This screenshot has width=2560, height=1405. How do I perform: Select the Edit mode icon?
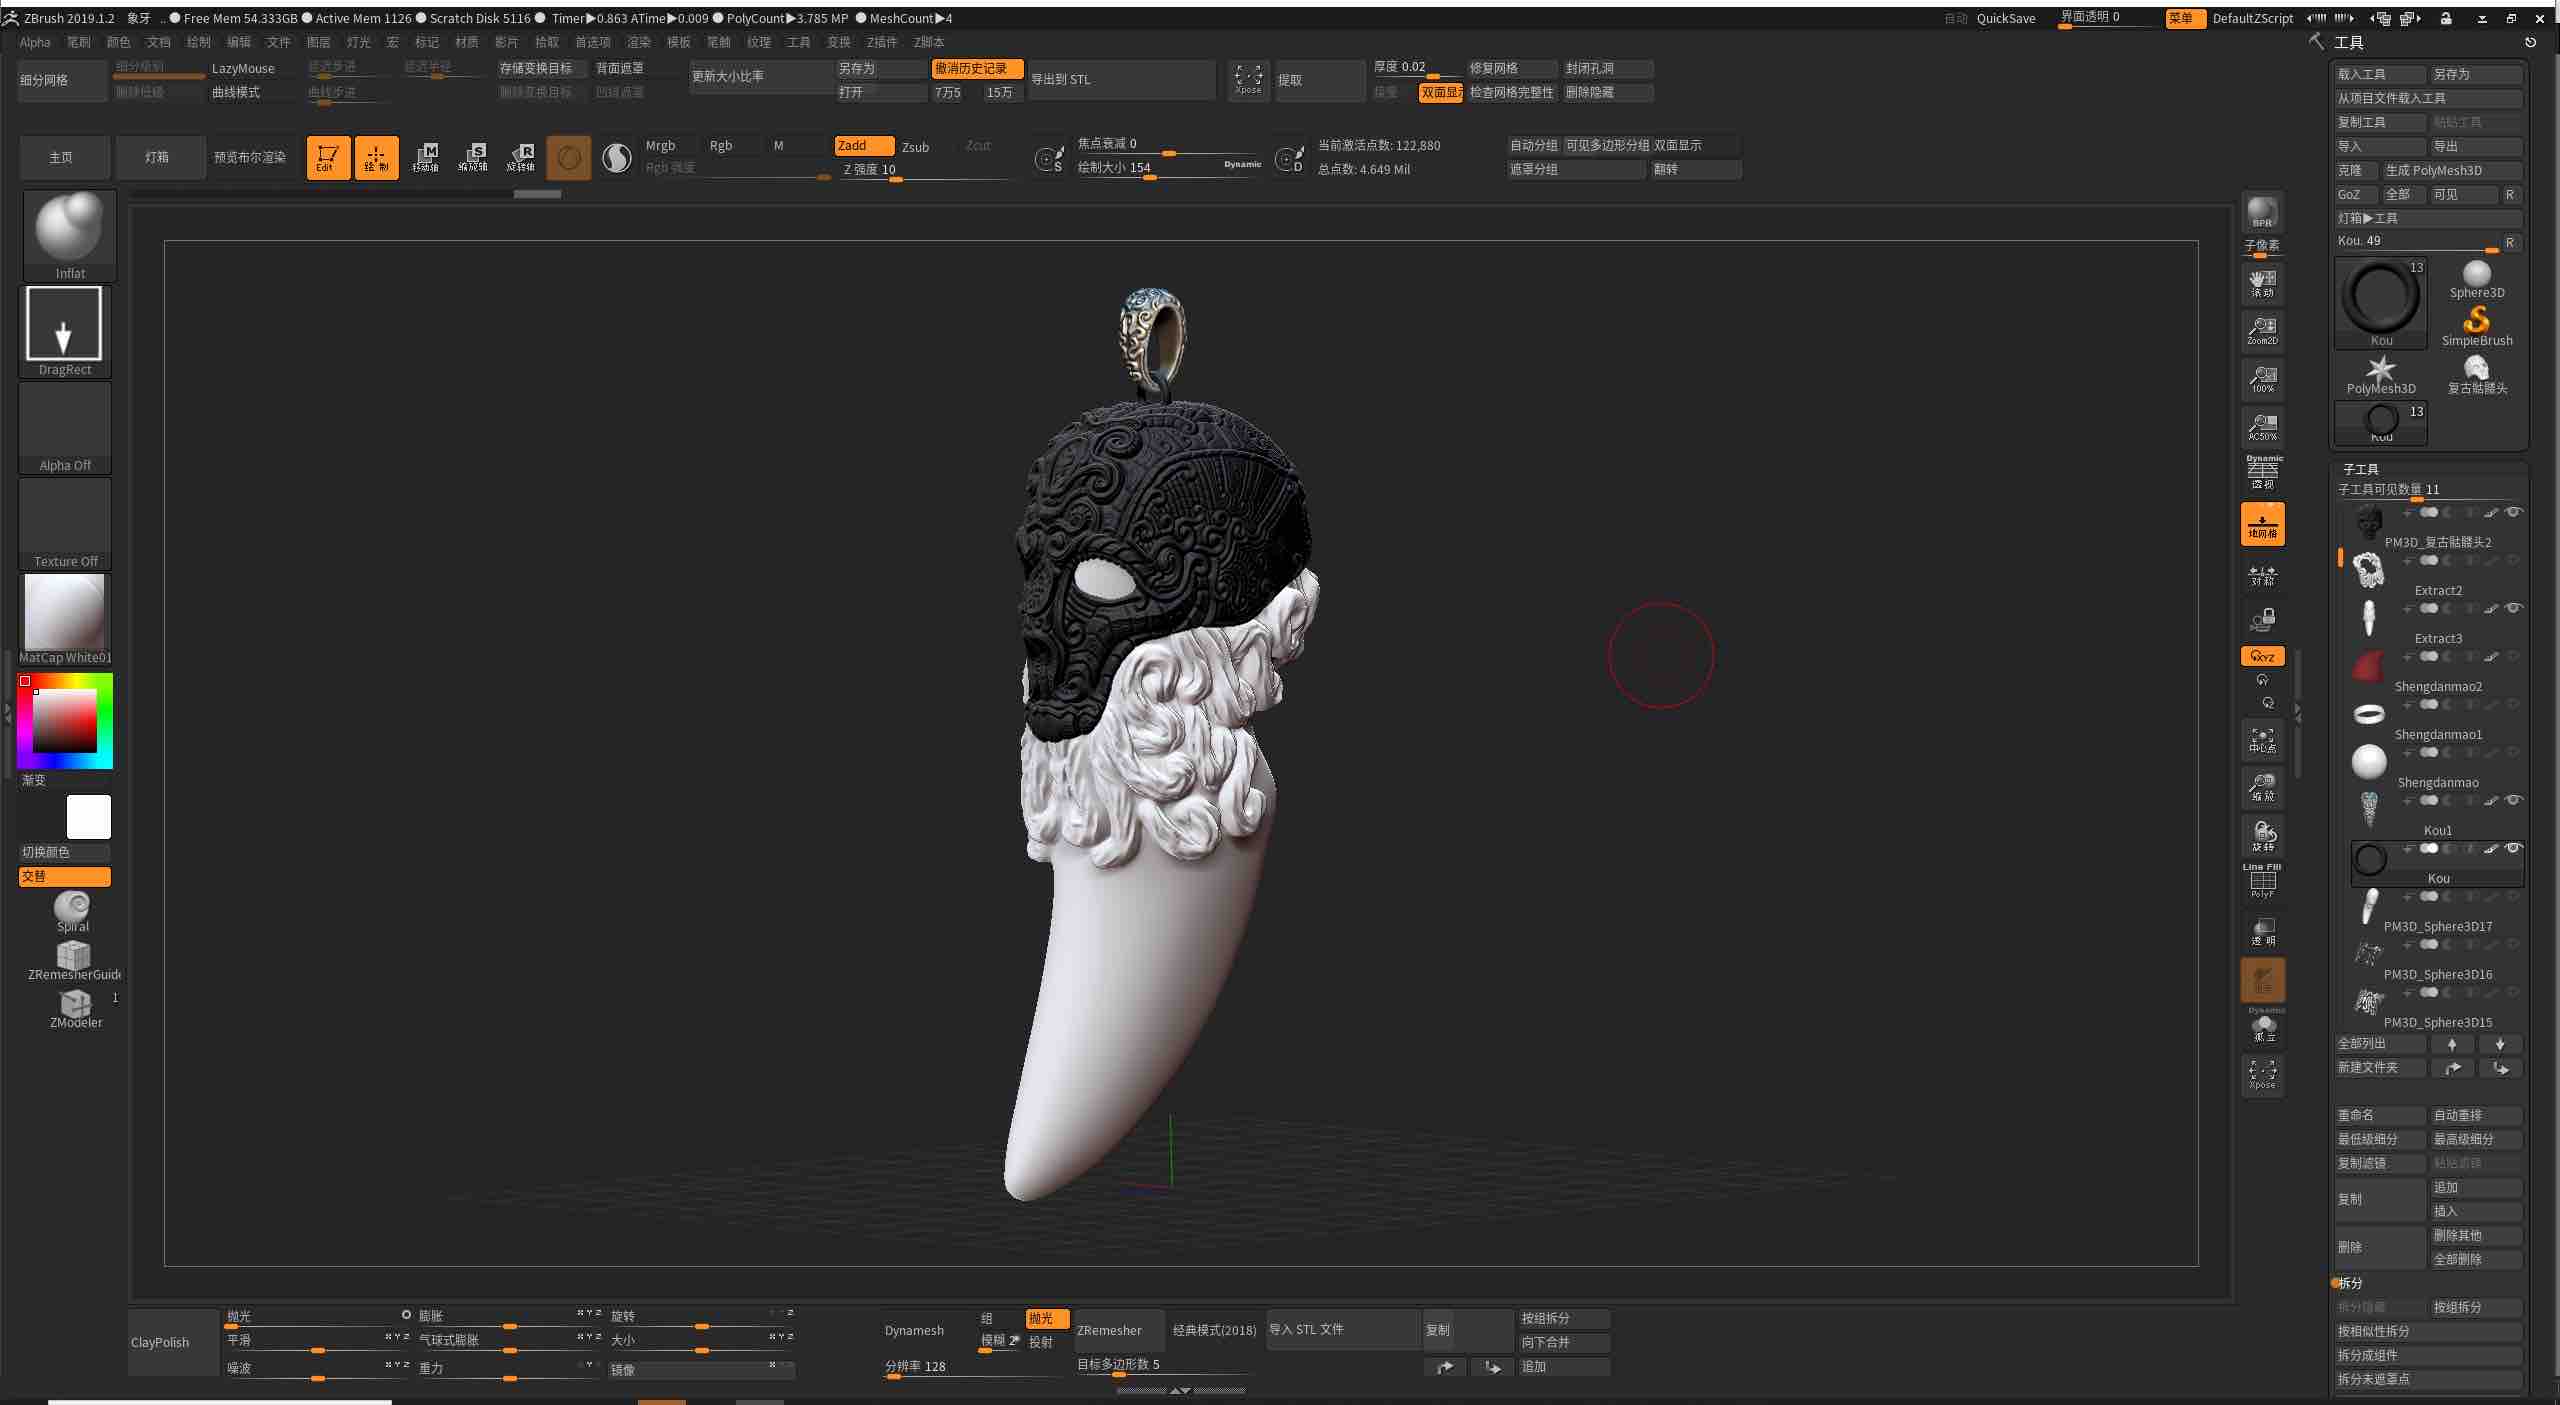[327, 157]
